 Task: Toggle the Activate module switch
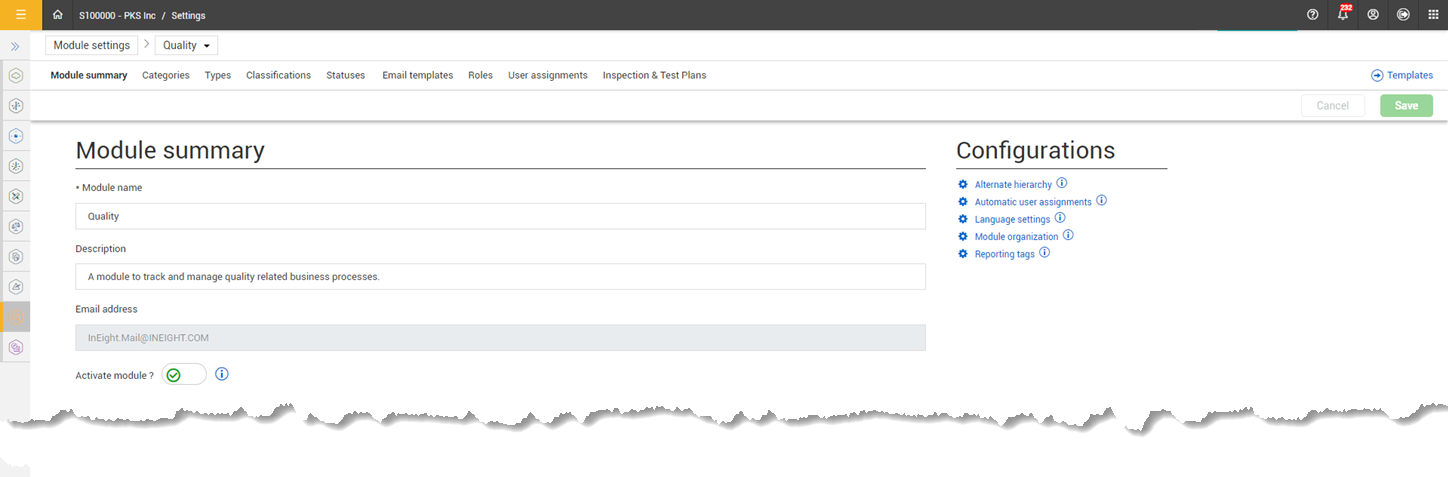tap(184, 375)
